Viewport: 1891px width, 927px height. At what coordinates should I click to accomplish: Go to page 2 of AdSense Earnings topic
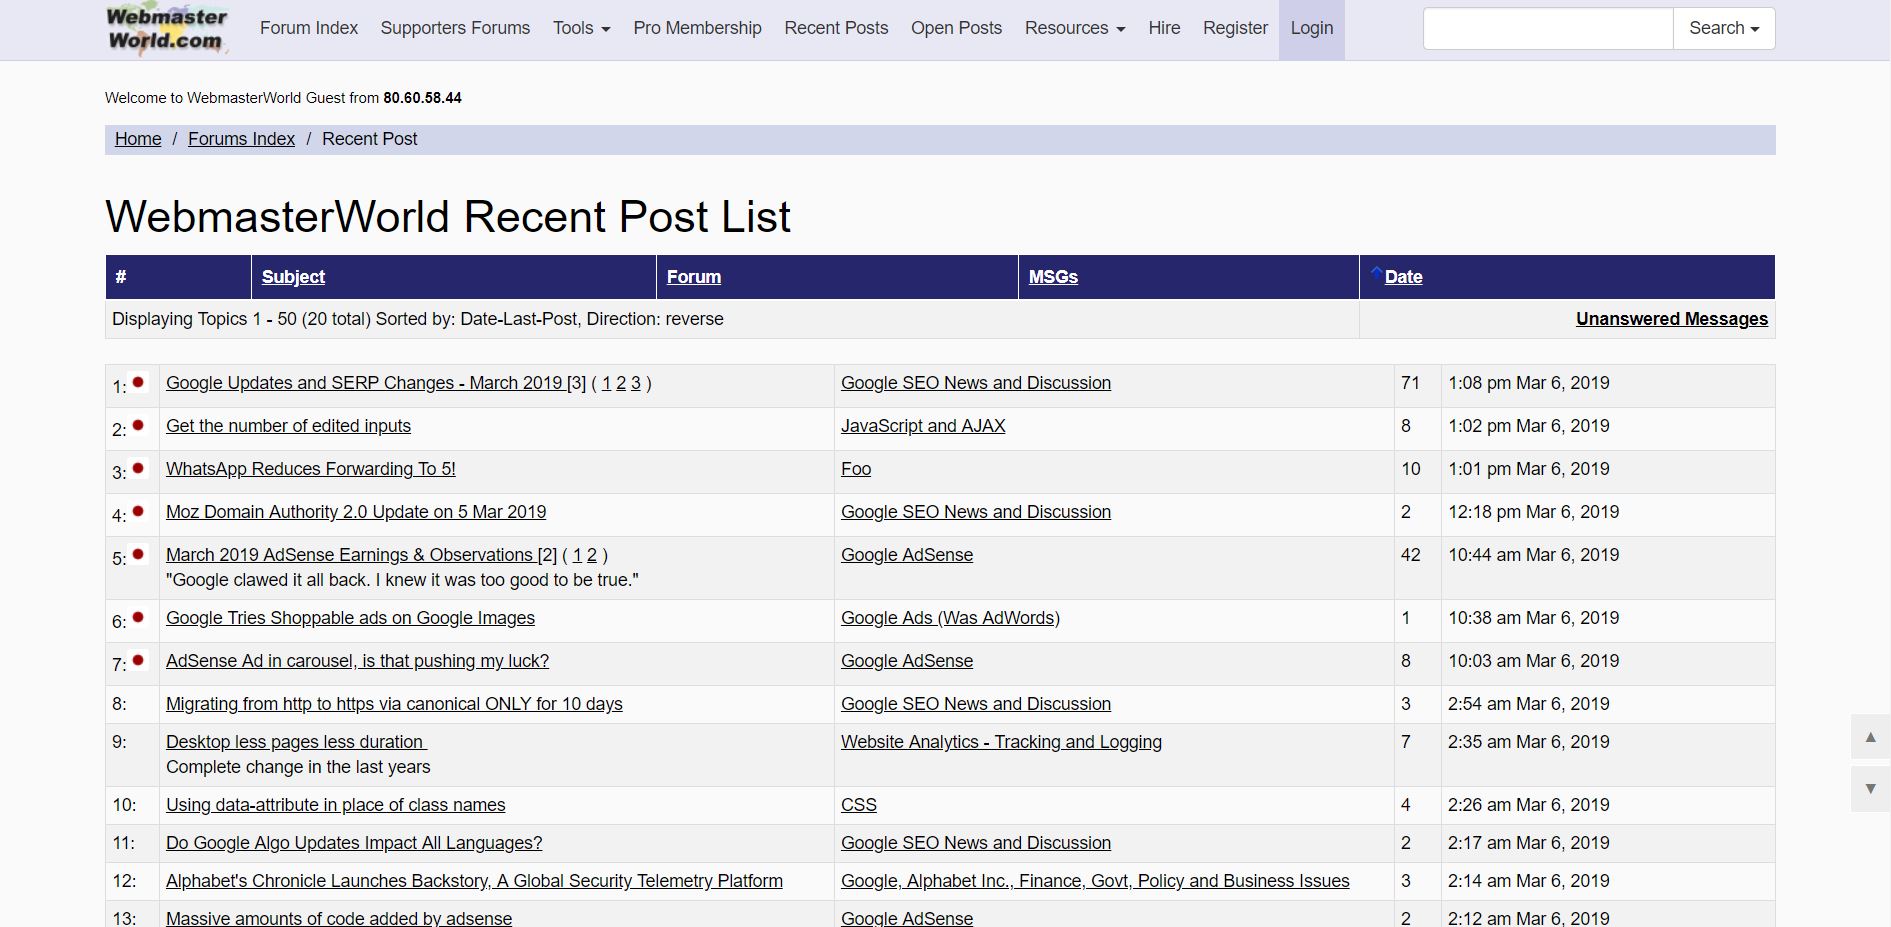(x=591, y=555)
